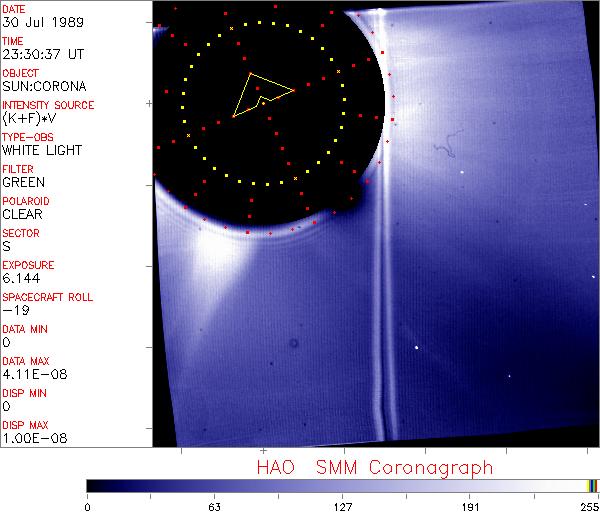Click the DATA MIN label

(25, 329)
